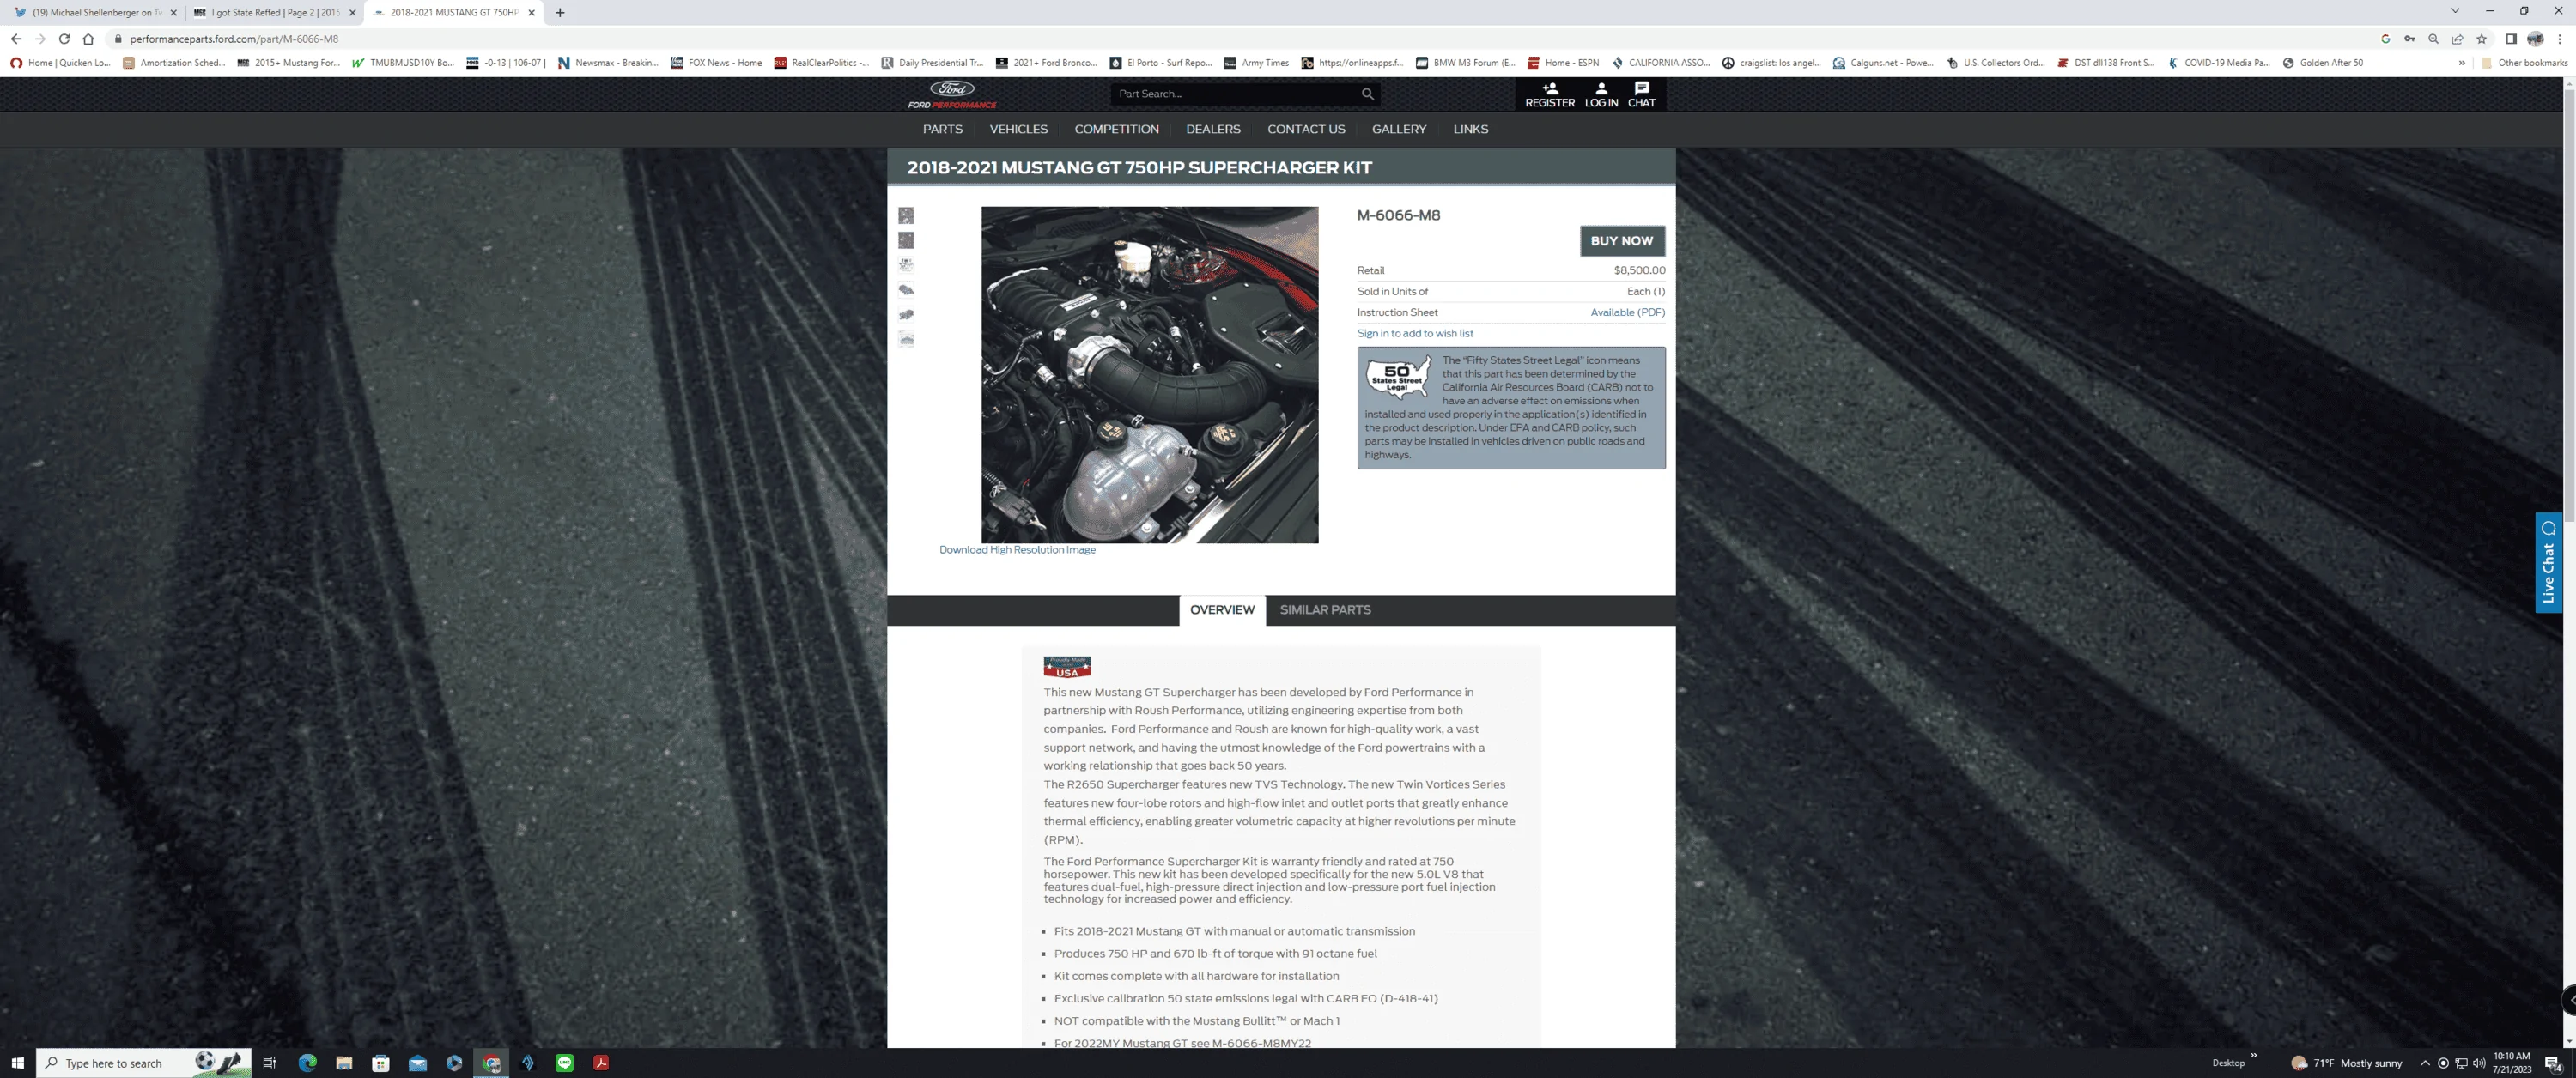Open the Other bookmarks folder

click(2524, 63)
